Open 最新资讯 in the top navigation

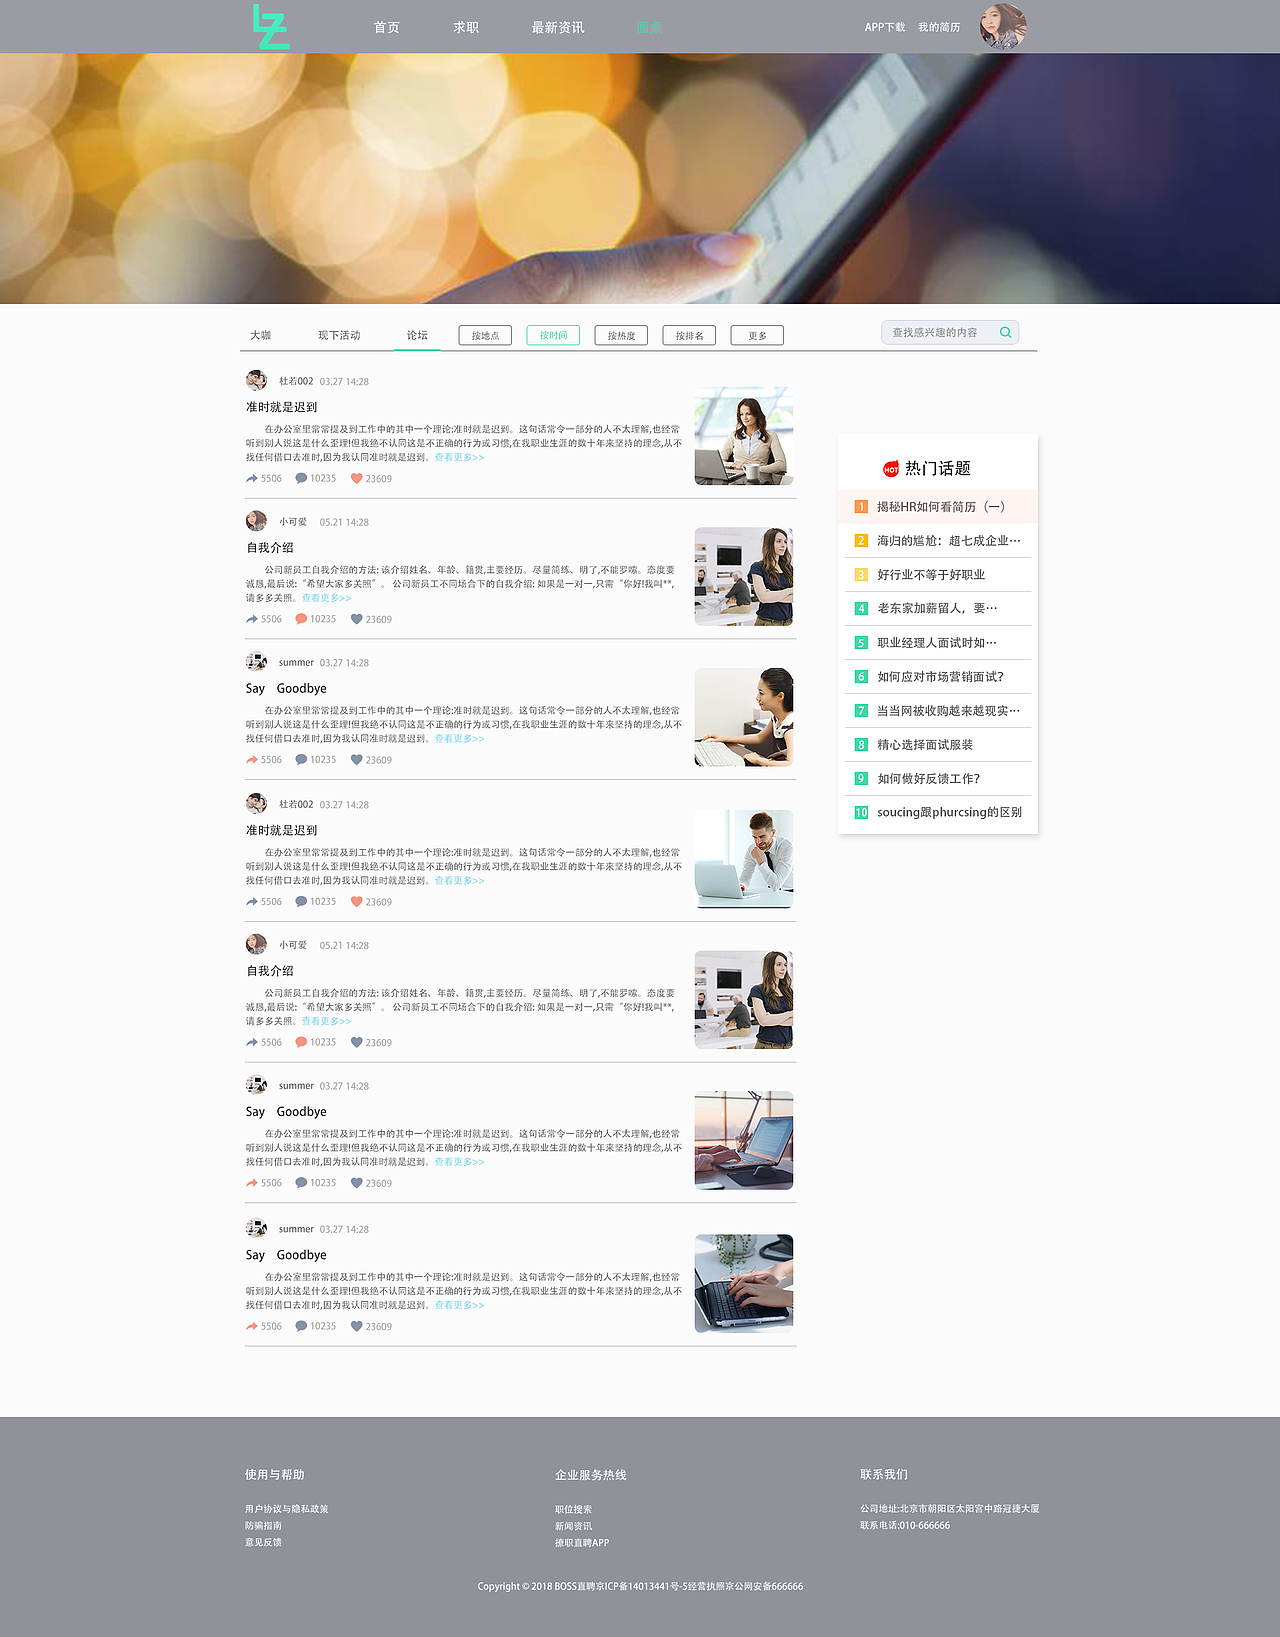point(558,28)
